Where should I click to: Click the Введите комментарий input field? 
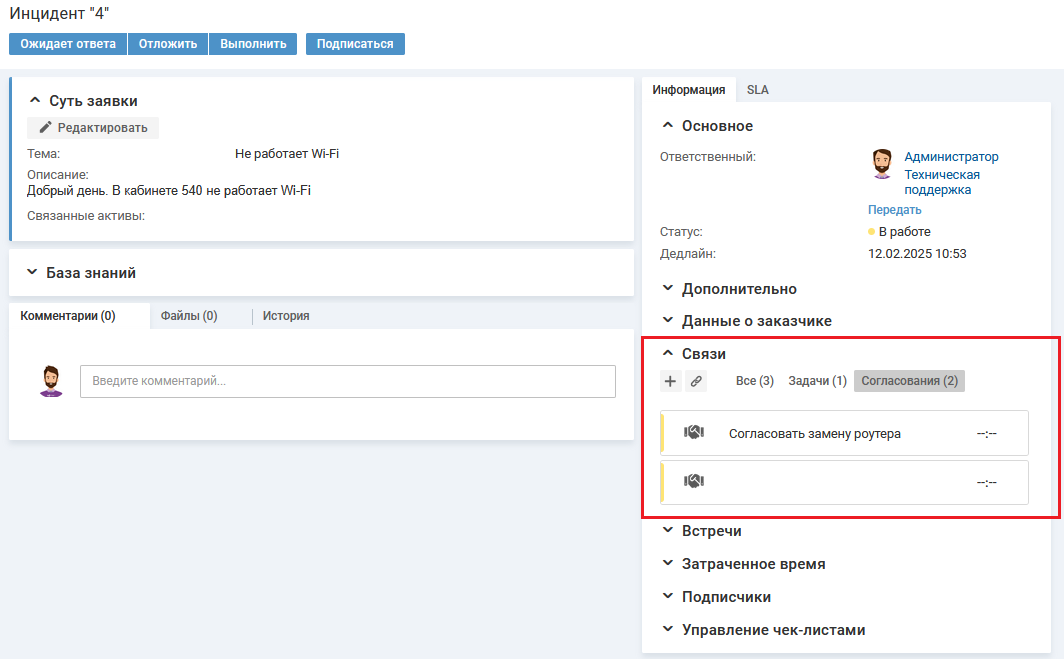[347, 381]
